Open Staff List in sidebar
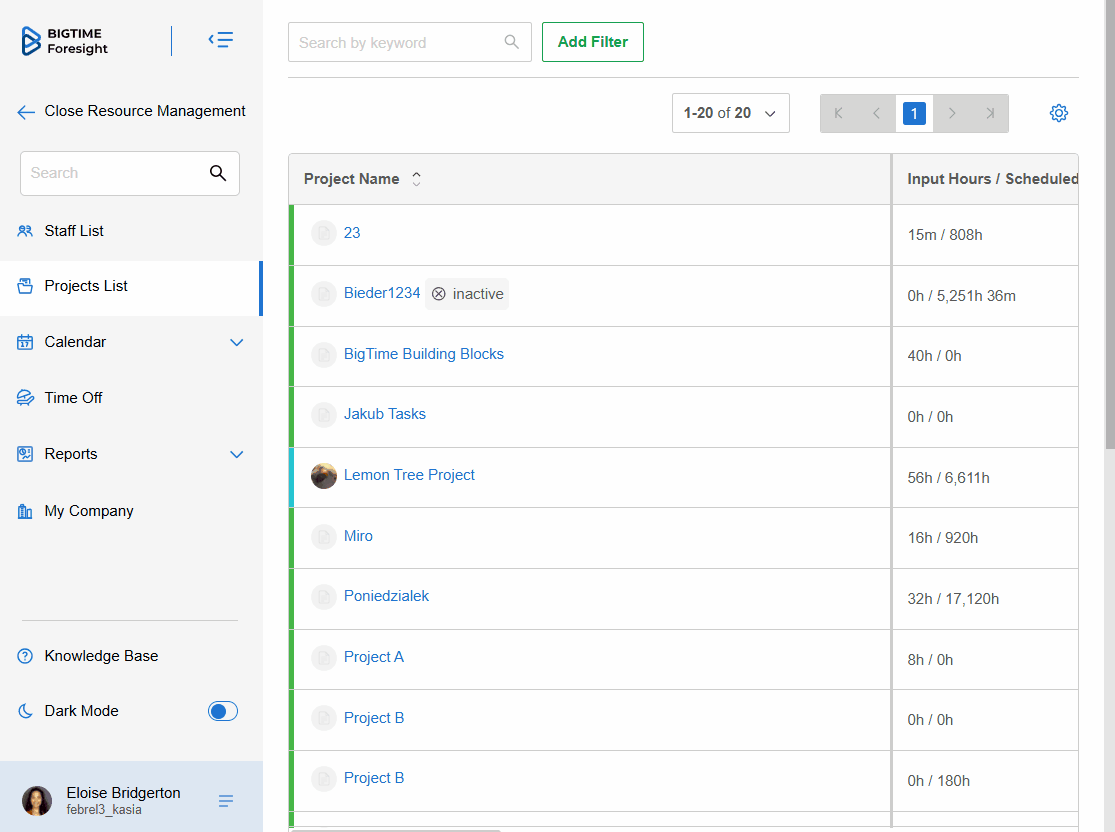The image size is (1115, 832). [x=74, y=231]
